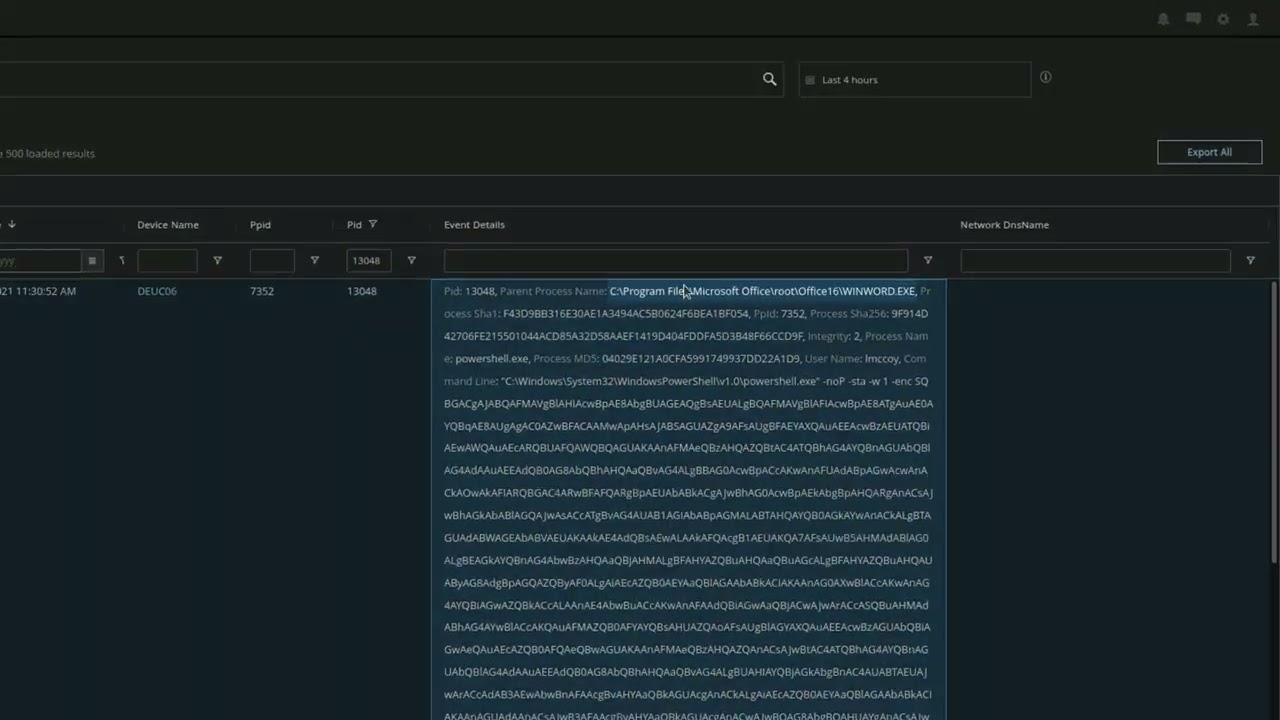1280x720 pixels.
Task: Click the filter icon in Pid header
Action: tap(372, 224)
